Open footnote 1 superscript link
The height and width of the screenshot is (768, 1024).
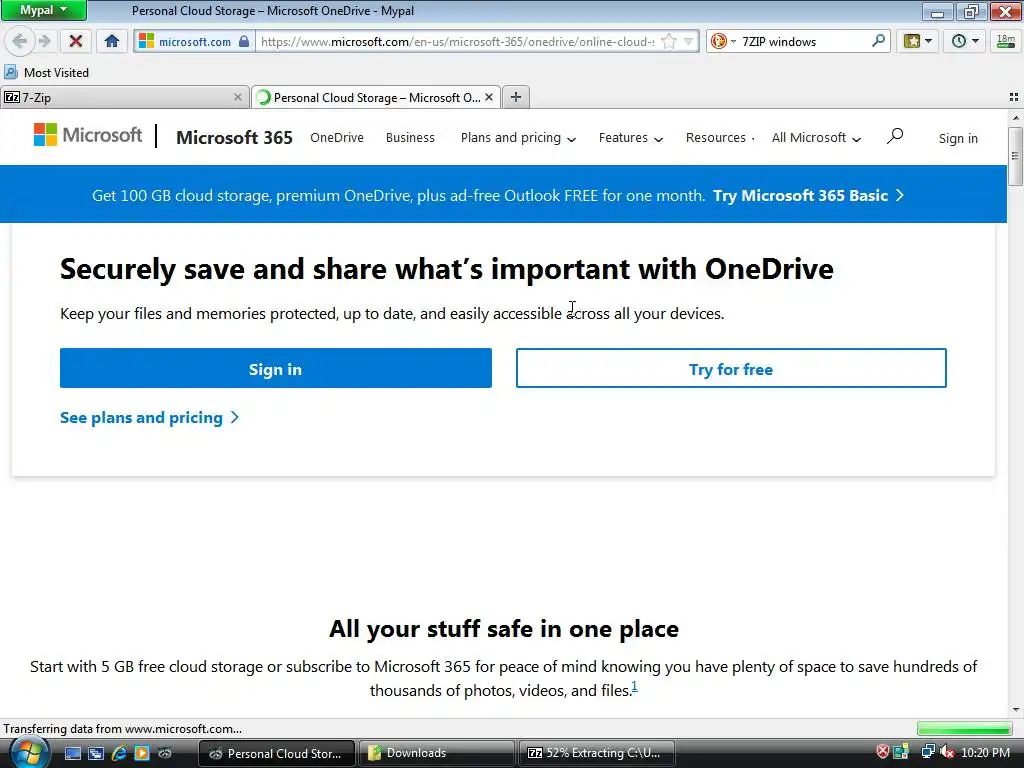[x=634, y=686]
